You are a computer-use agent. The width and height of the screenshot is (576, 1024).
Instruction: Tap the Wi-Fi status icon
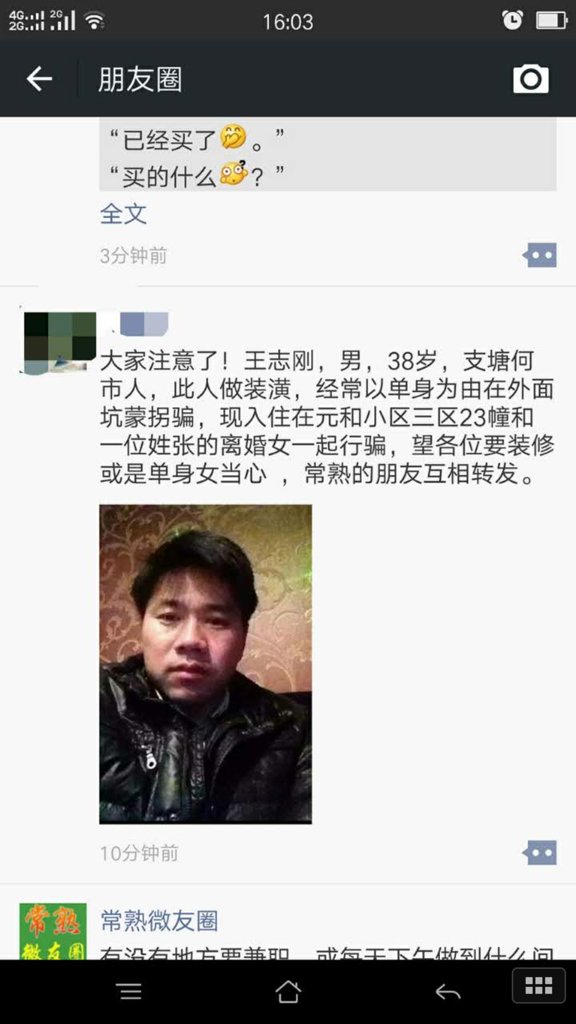pyautogui.click(x=95, y=21)
